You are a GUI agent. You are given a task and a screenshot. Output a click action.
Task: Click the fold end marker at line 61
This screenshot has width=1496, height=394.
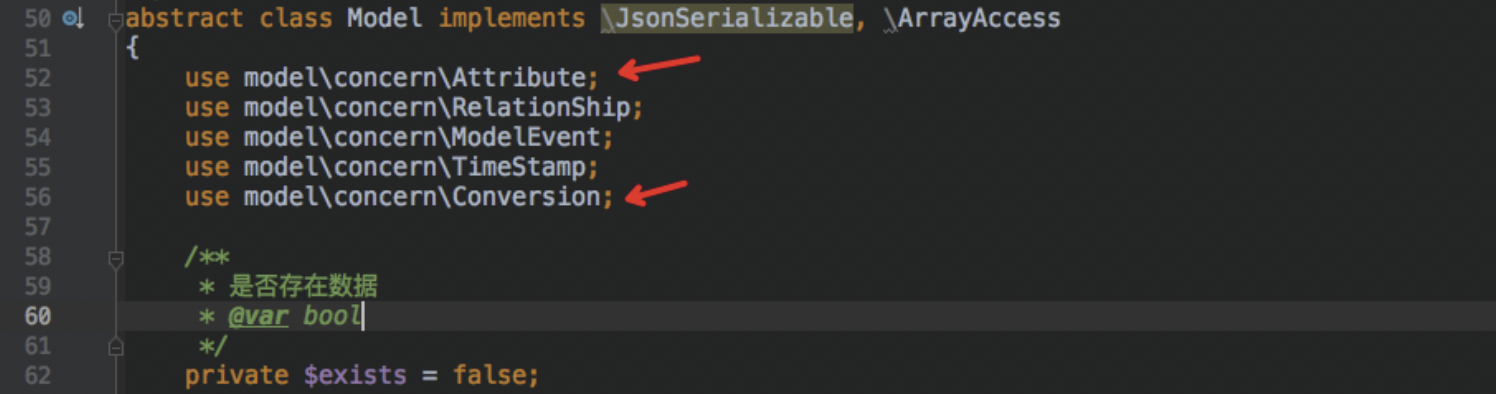(x=116, y=346)
